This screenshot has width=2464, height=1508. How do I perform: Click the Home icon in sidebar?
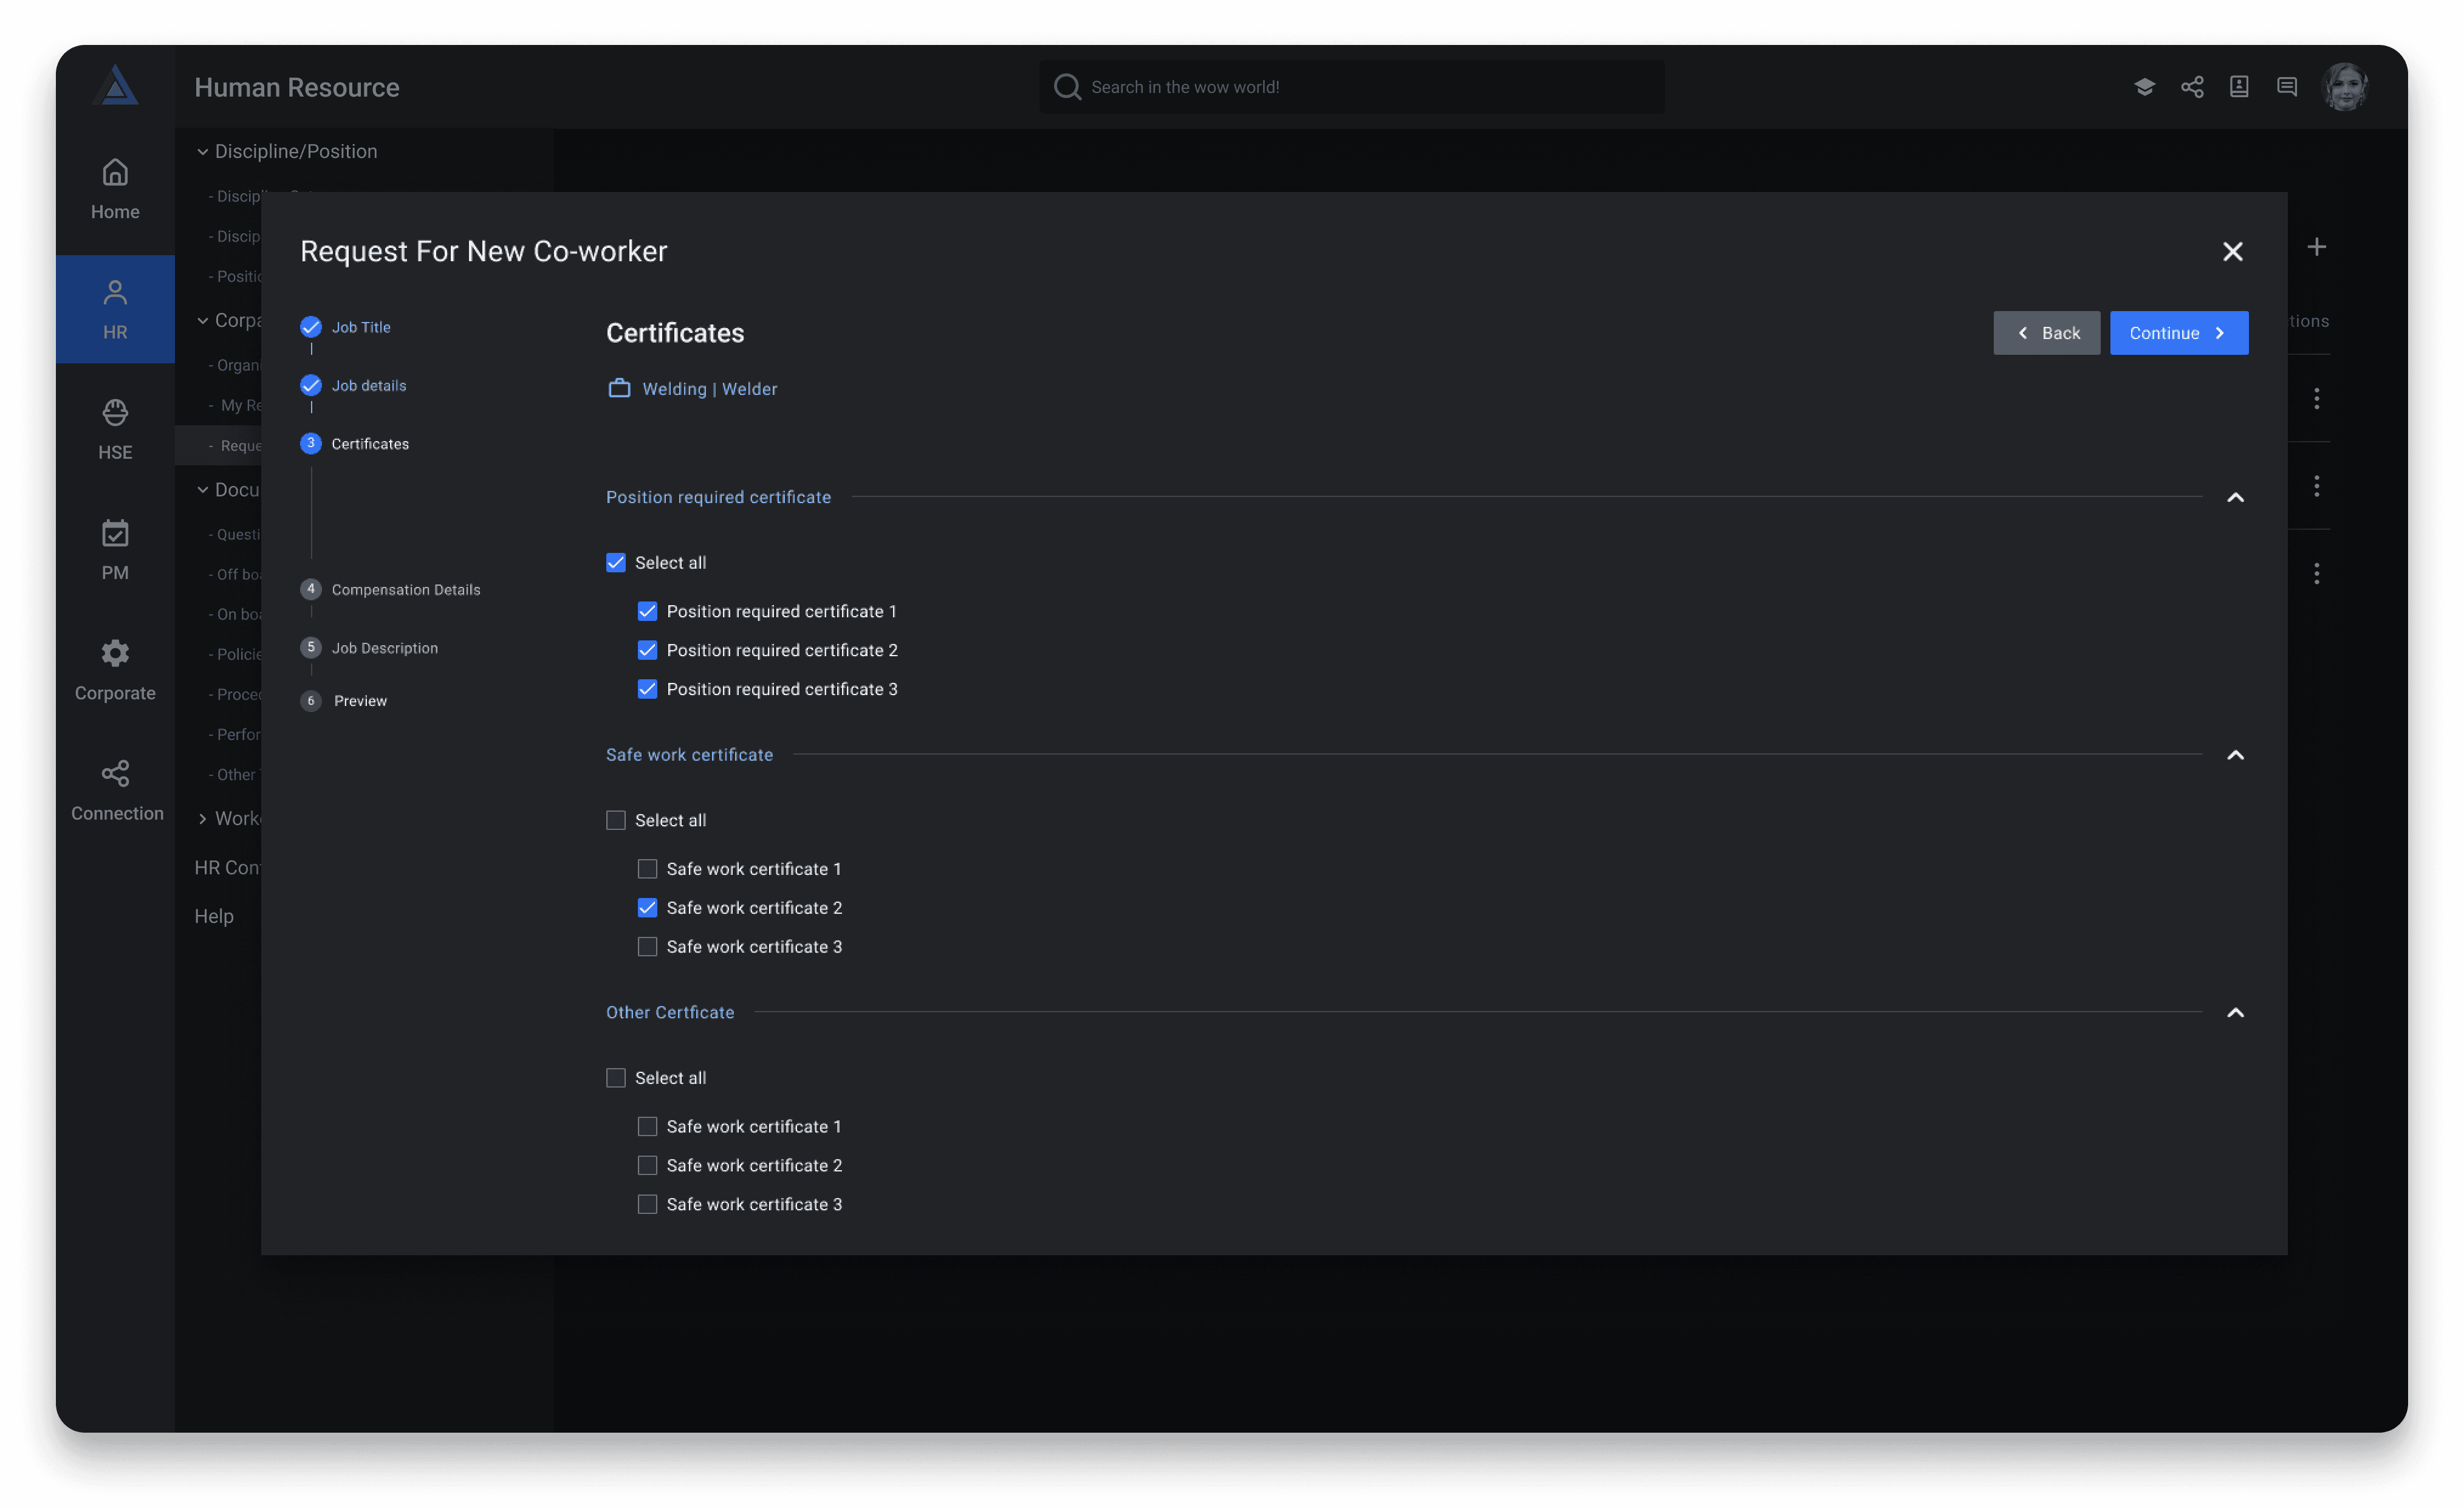coord(115,173)
